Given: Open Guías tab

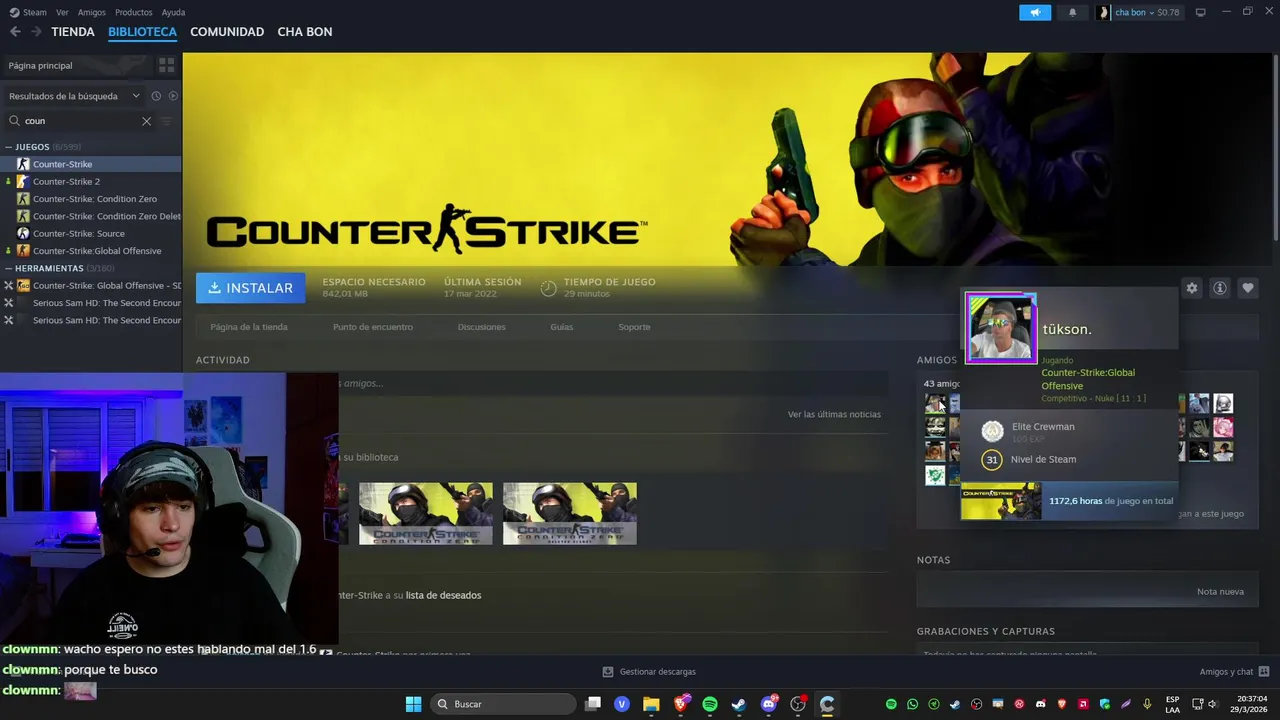Looking at the screenshot, I should (562, 327).
